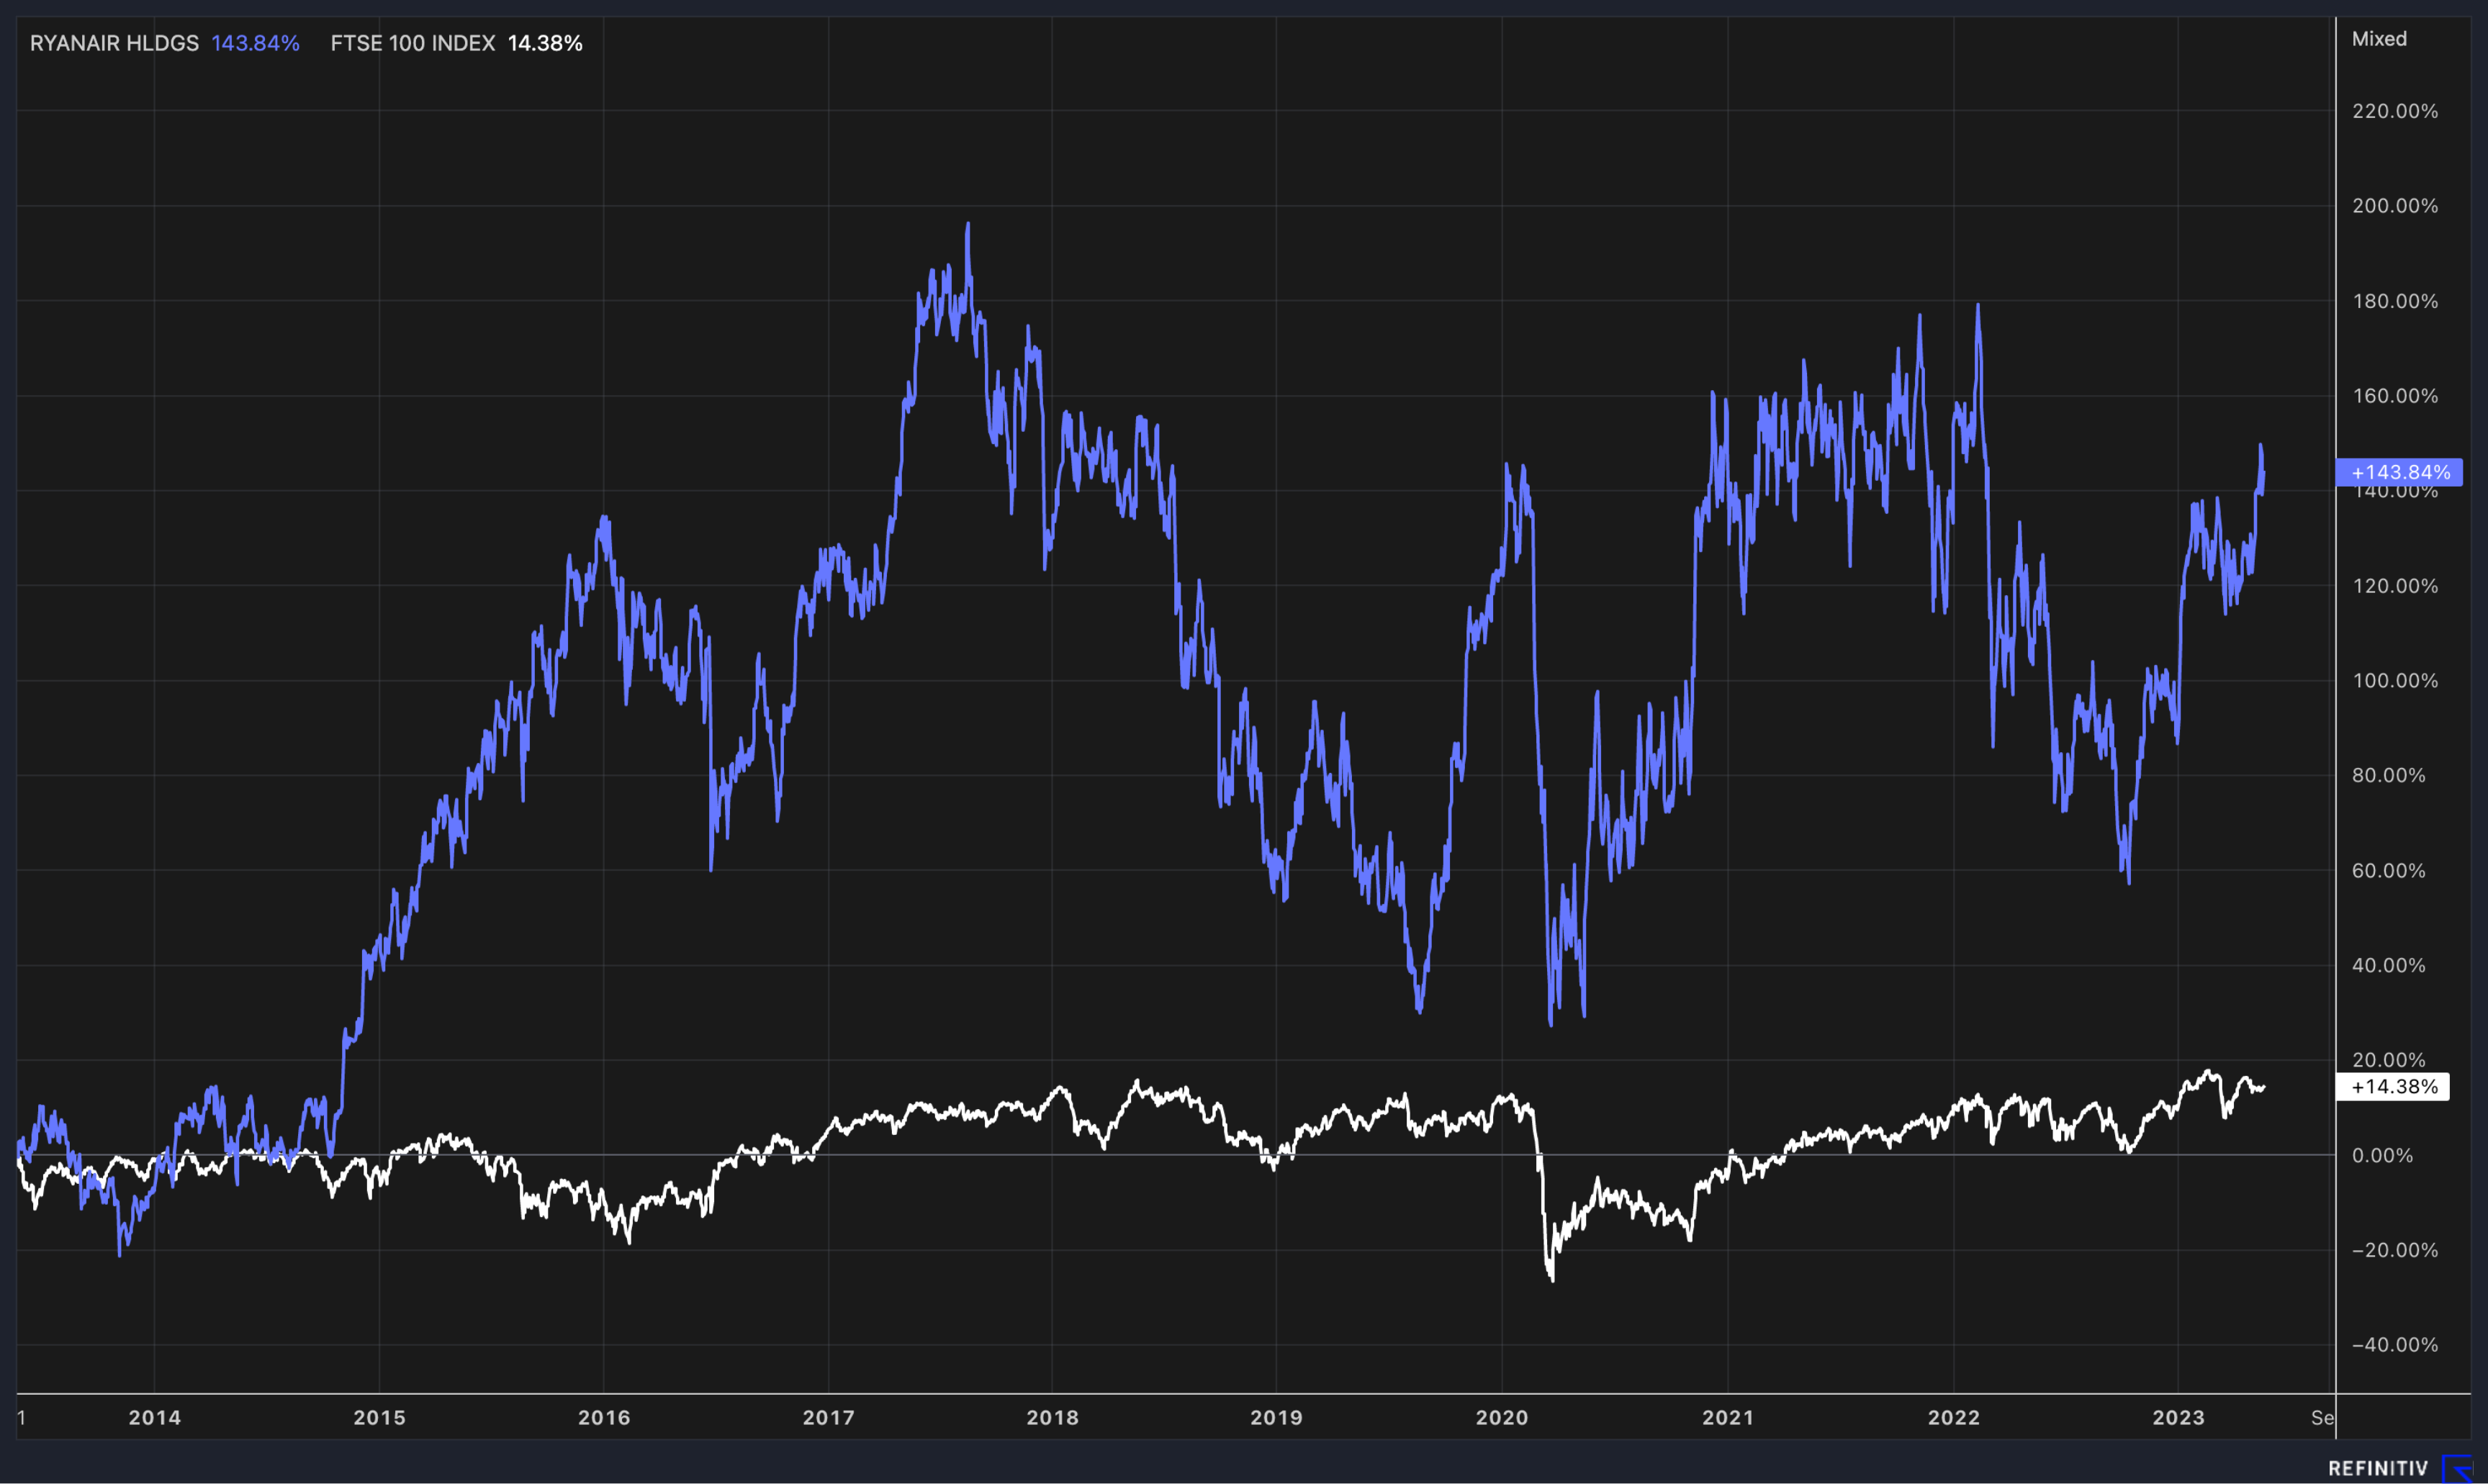Click the −20.00% axis label

[x=2395, y=1250]
